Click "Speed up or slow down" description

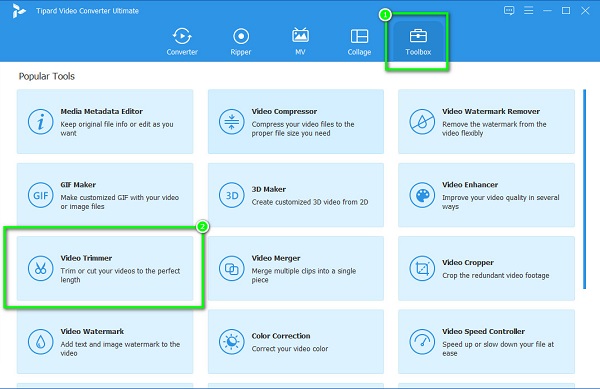tap(498, 348)
